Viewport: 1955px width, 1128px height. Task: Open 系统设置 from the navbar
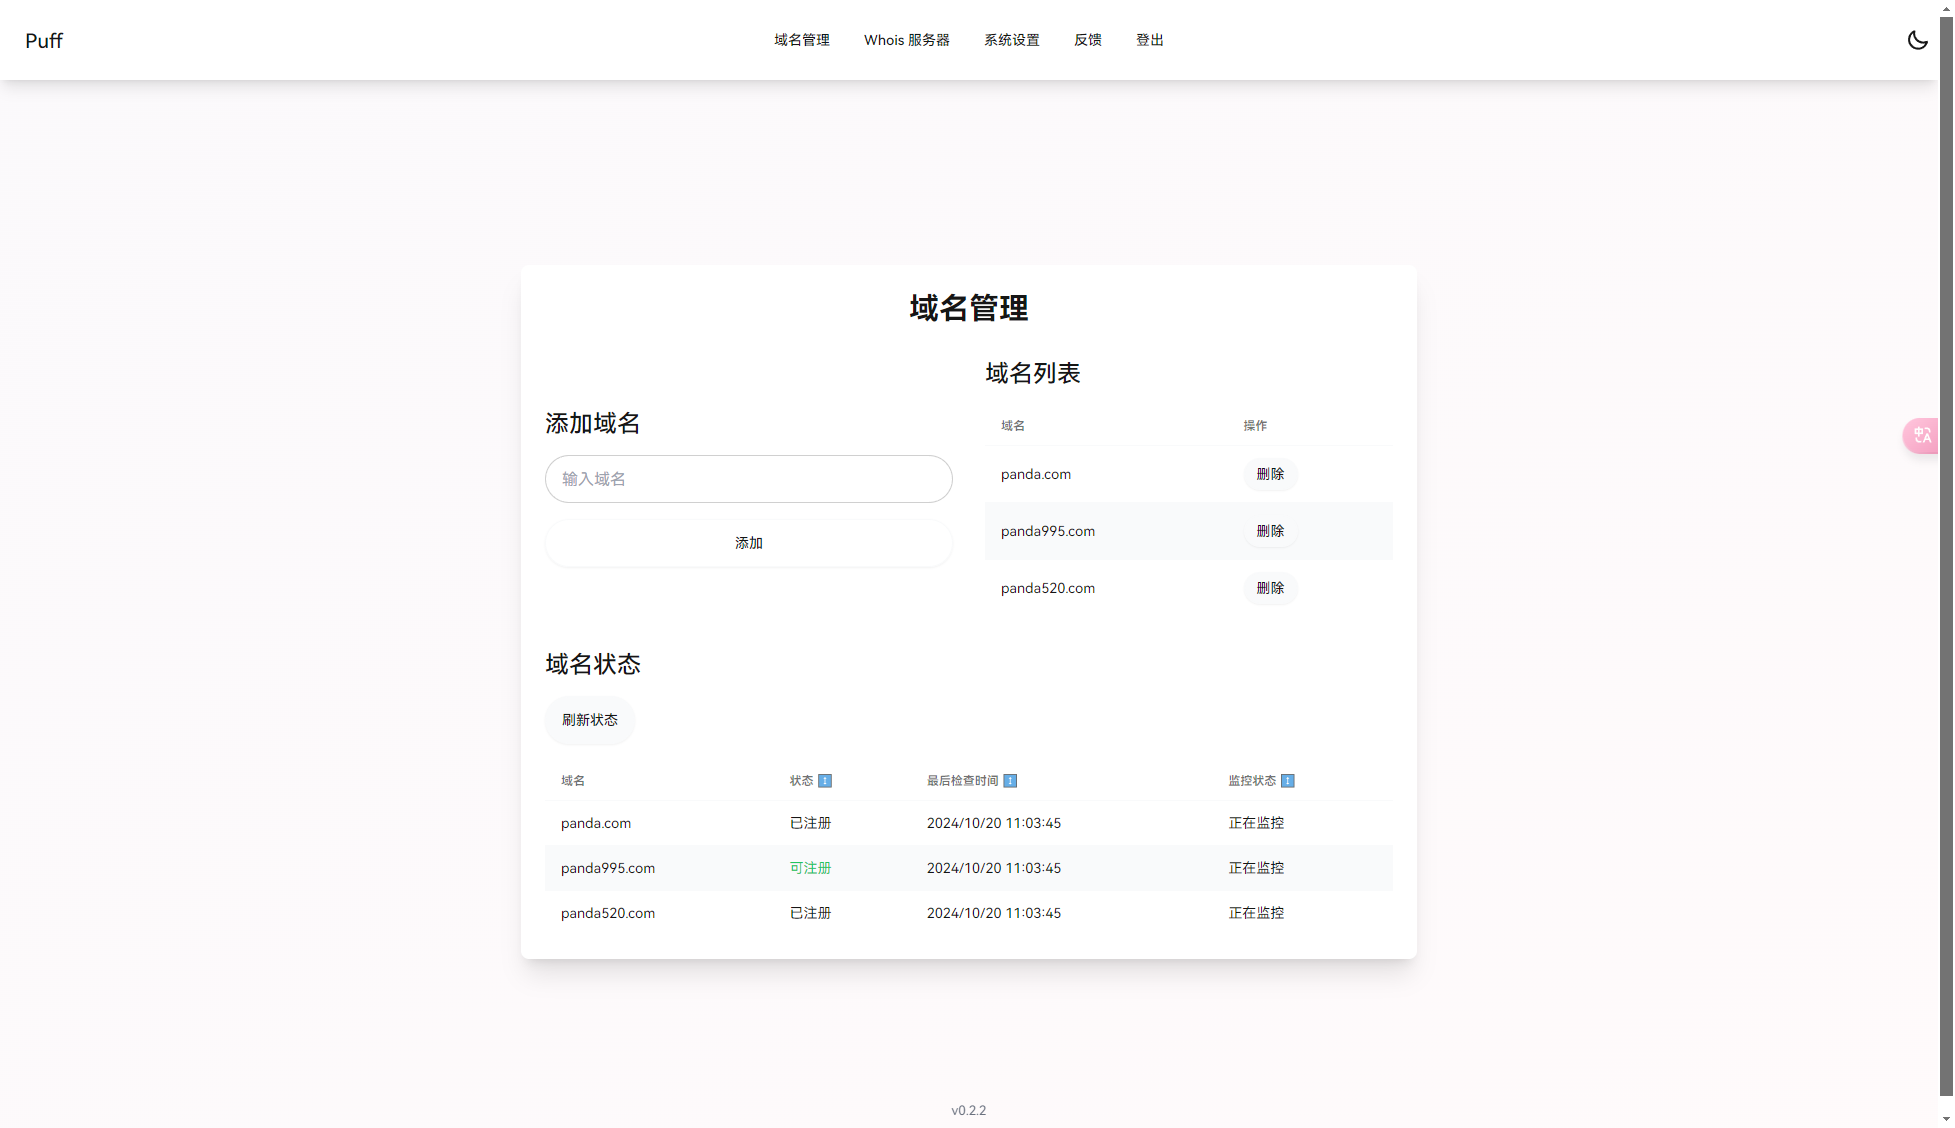[1012, 40]
